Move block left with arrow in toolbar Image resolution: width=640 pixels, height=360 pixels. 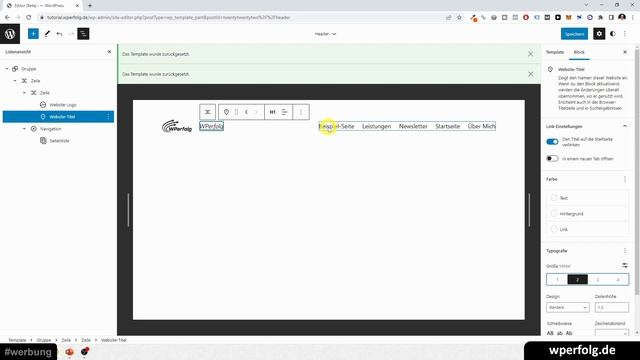point(246,112)
